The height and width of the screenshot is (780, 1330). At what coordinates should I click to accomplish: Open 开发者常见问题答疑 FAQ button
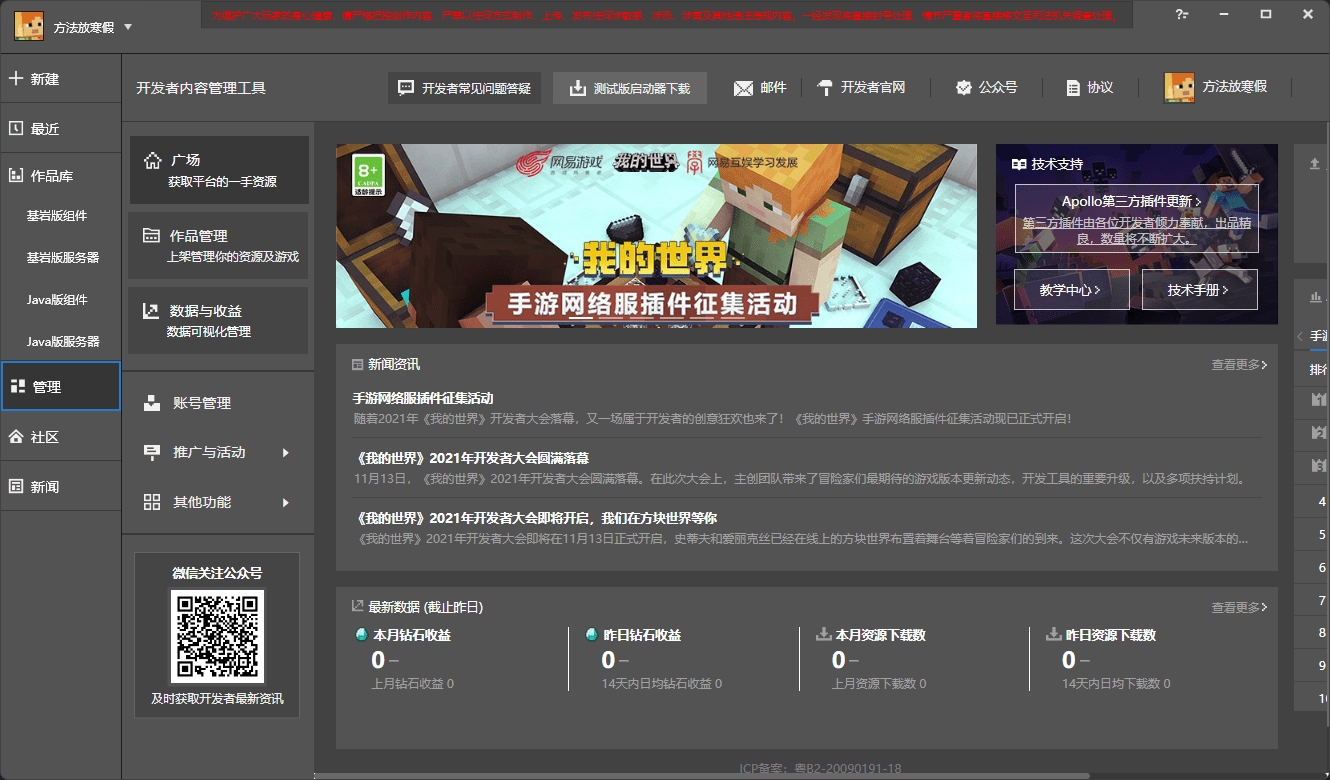(464, 88)
